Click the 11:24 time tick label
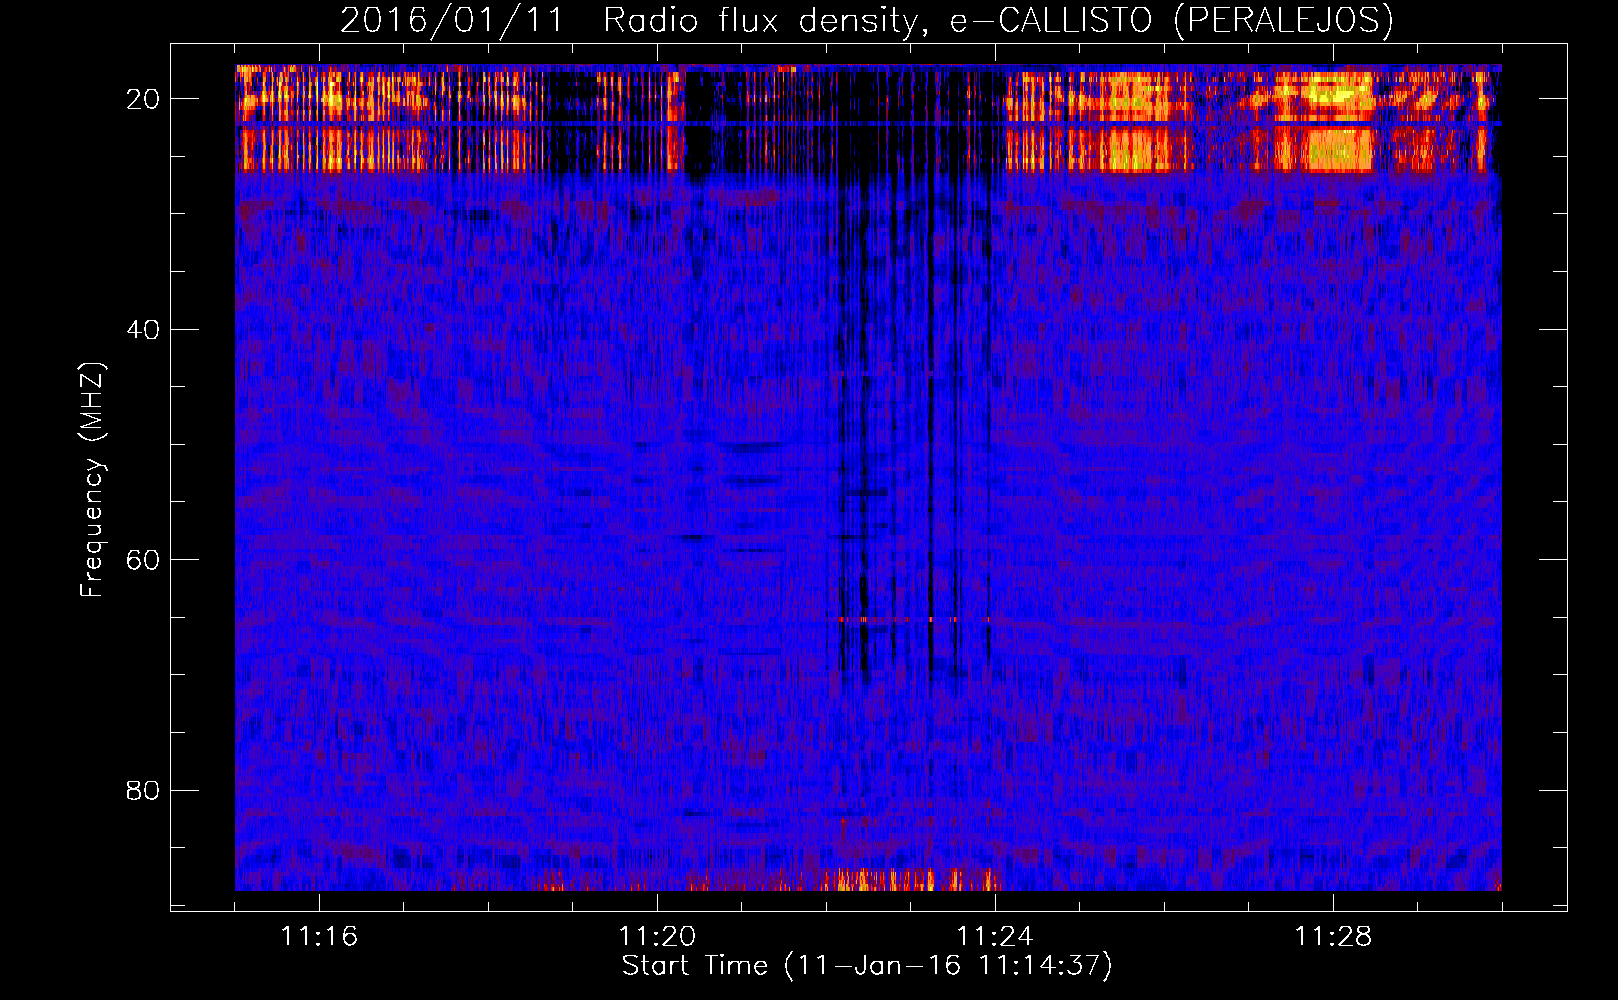 click(x=995, y=937)
